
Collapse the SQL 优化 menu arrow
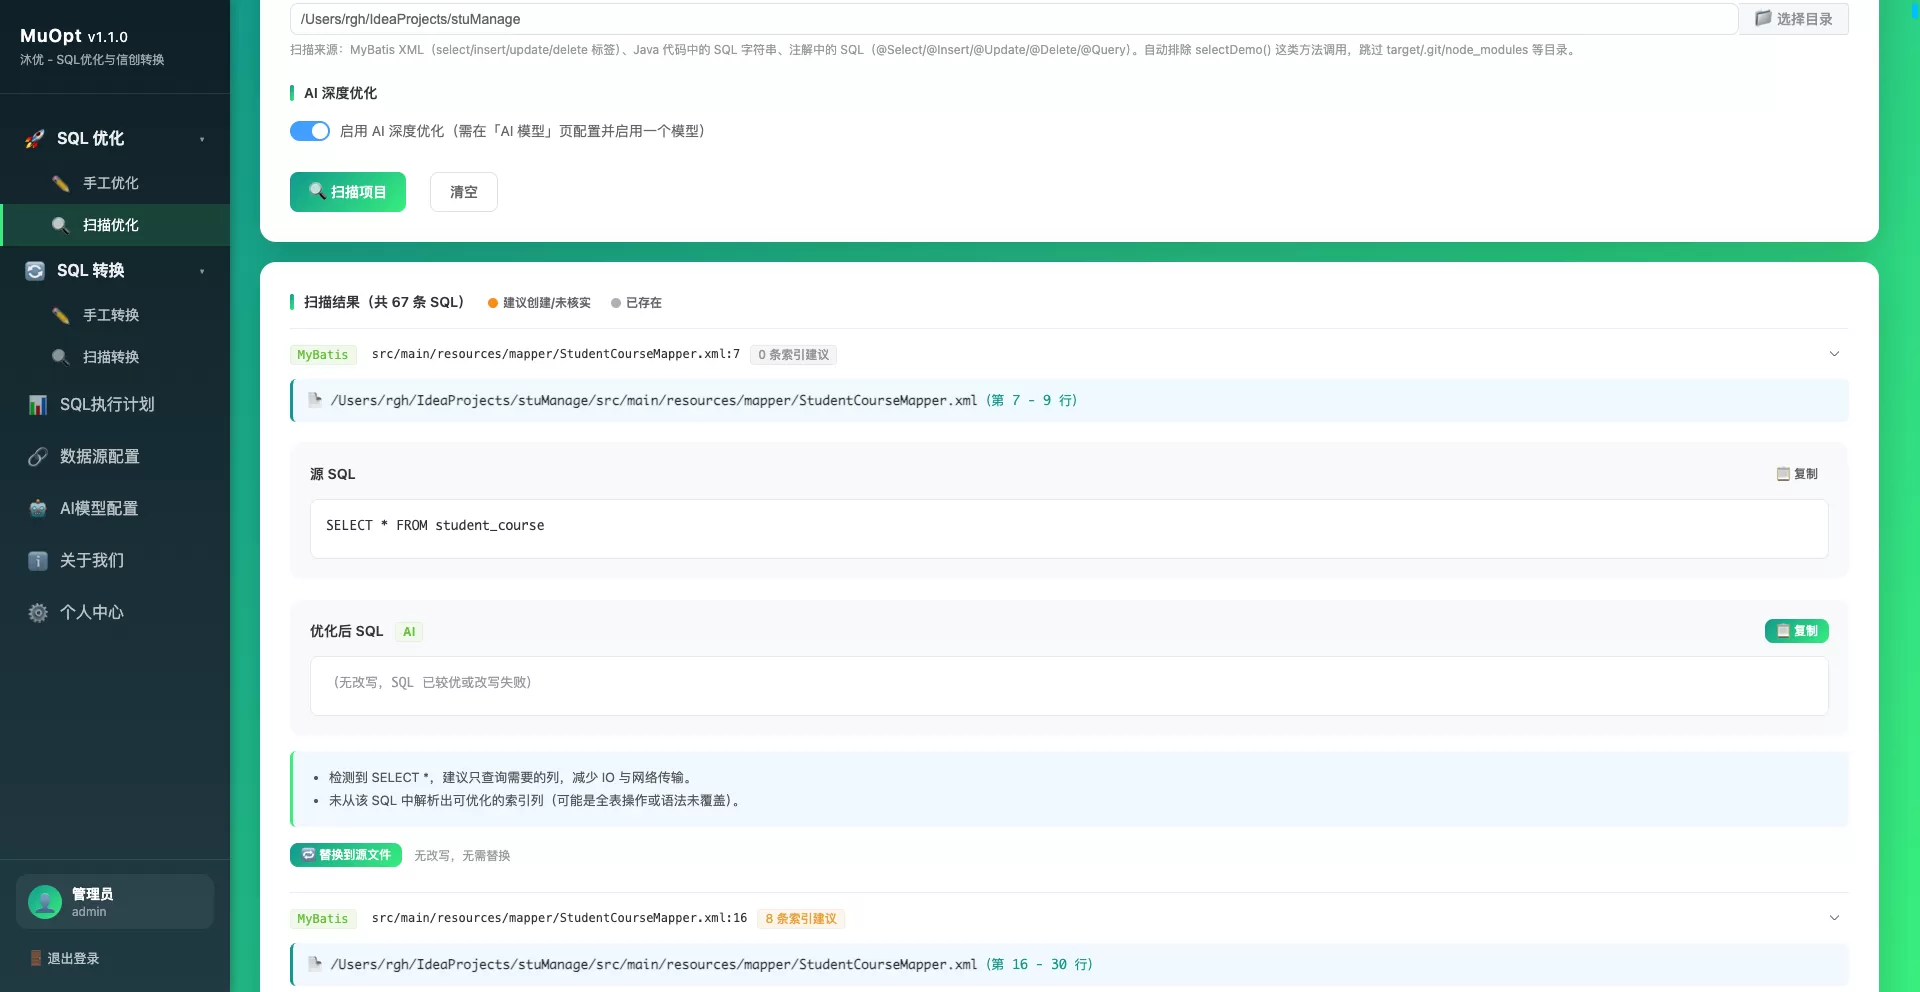click(202, 139)
